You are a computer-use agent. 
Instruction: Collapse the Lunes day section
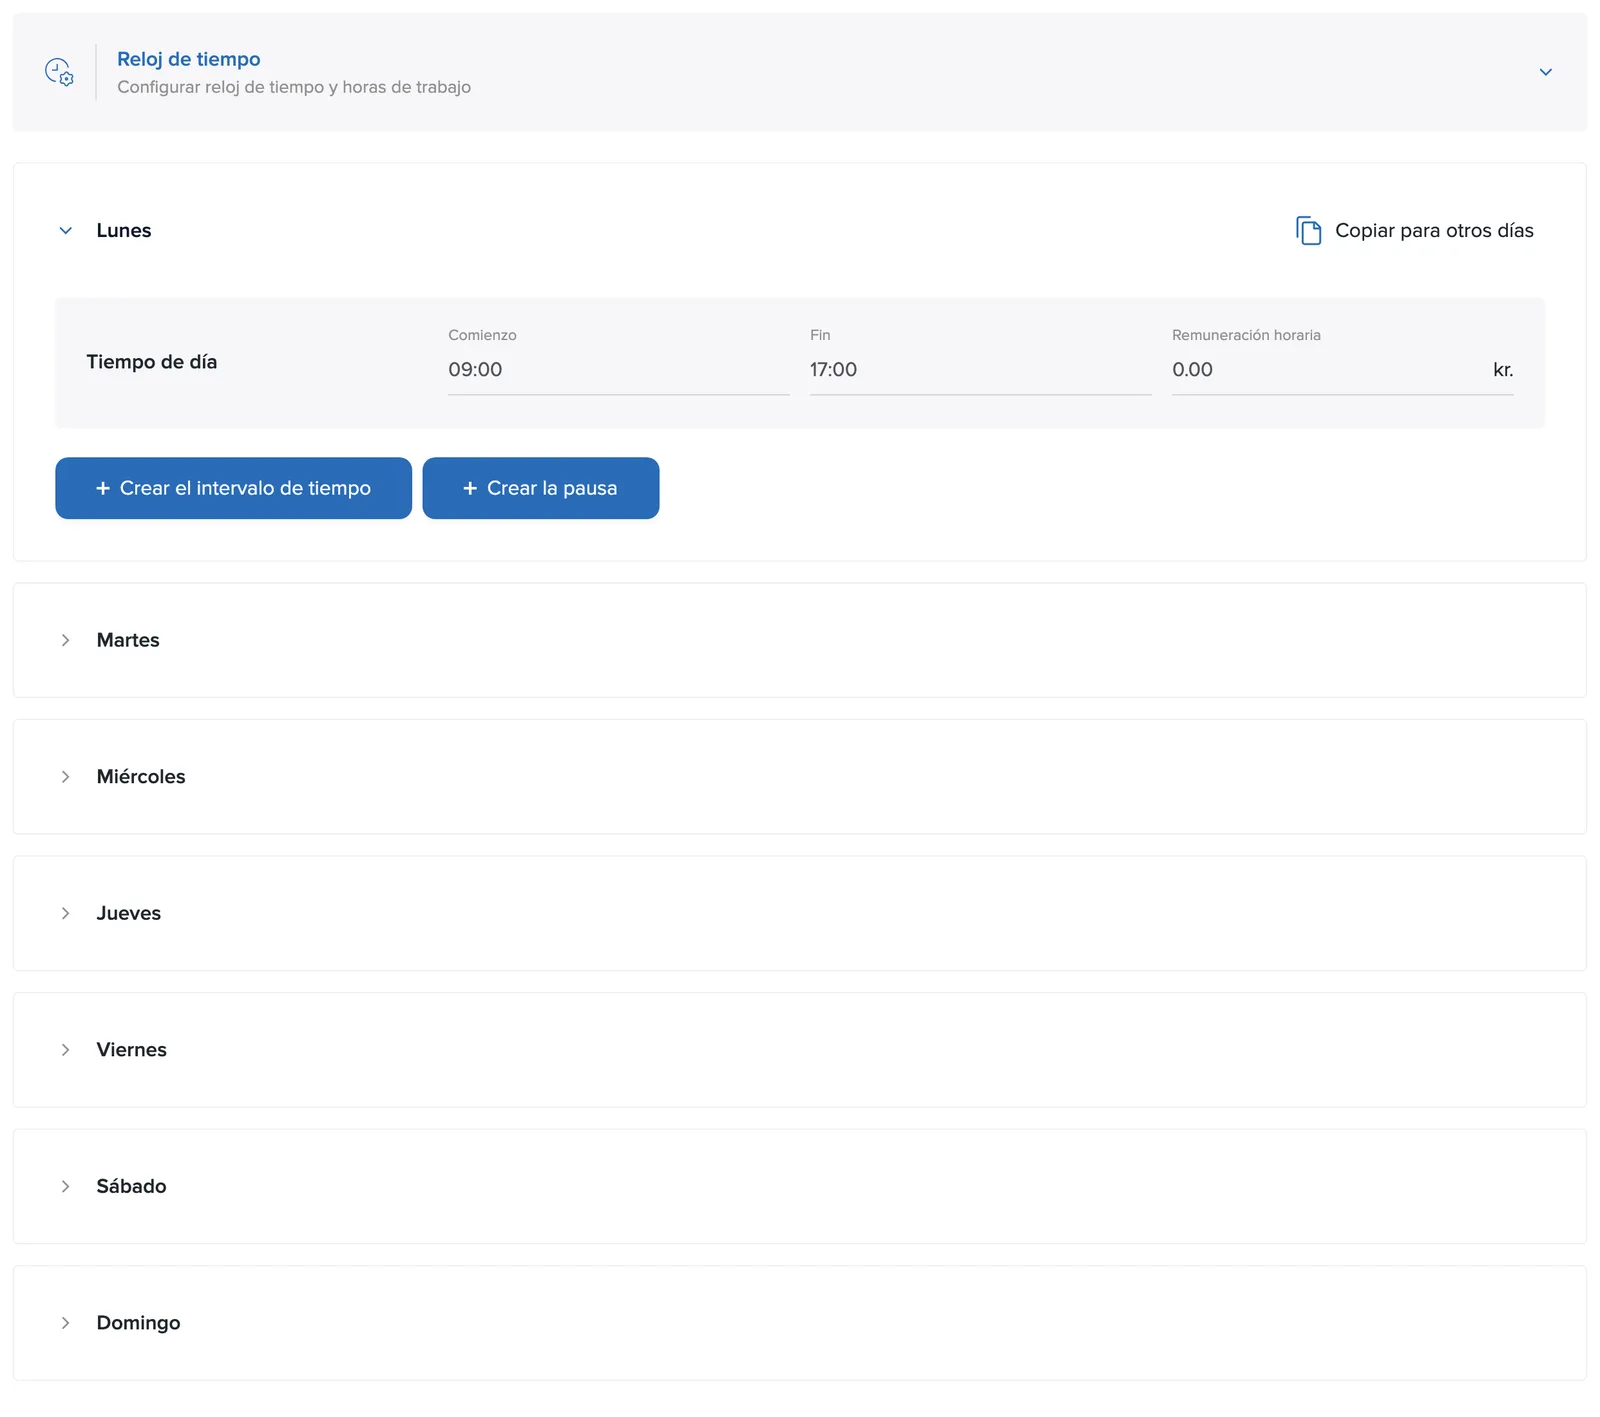[x=66, y=231]
